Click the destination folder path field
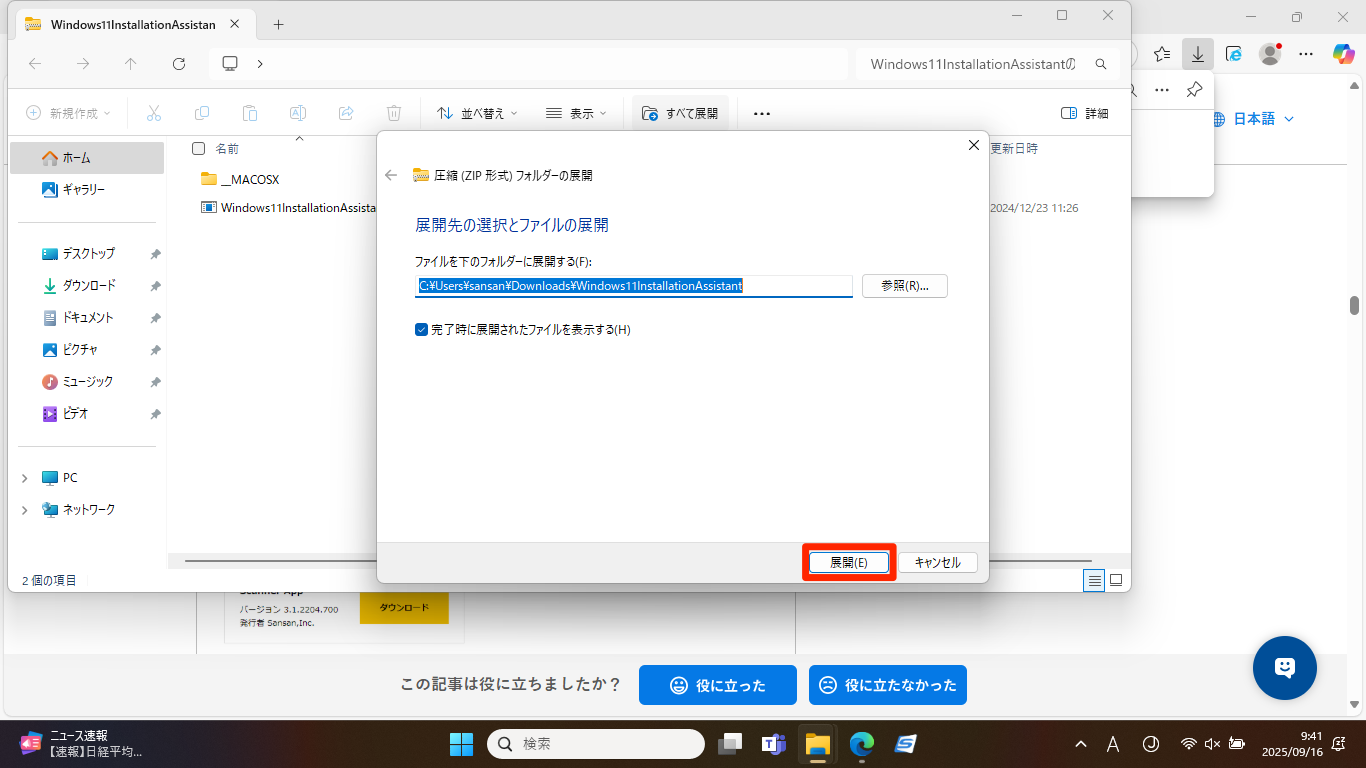 click(633, 286)
